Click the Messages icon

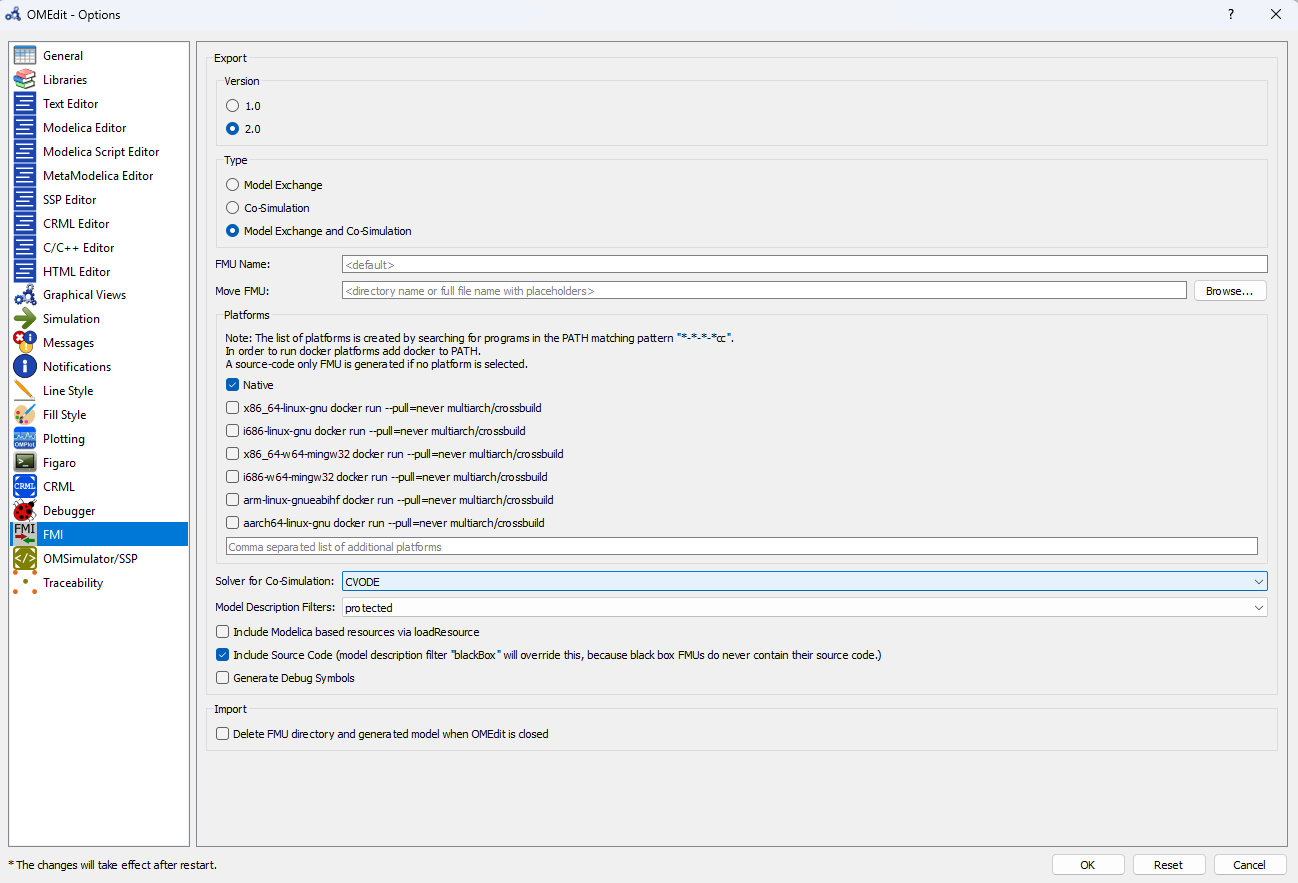pyautogui.click(x=25, y=343)
